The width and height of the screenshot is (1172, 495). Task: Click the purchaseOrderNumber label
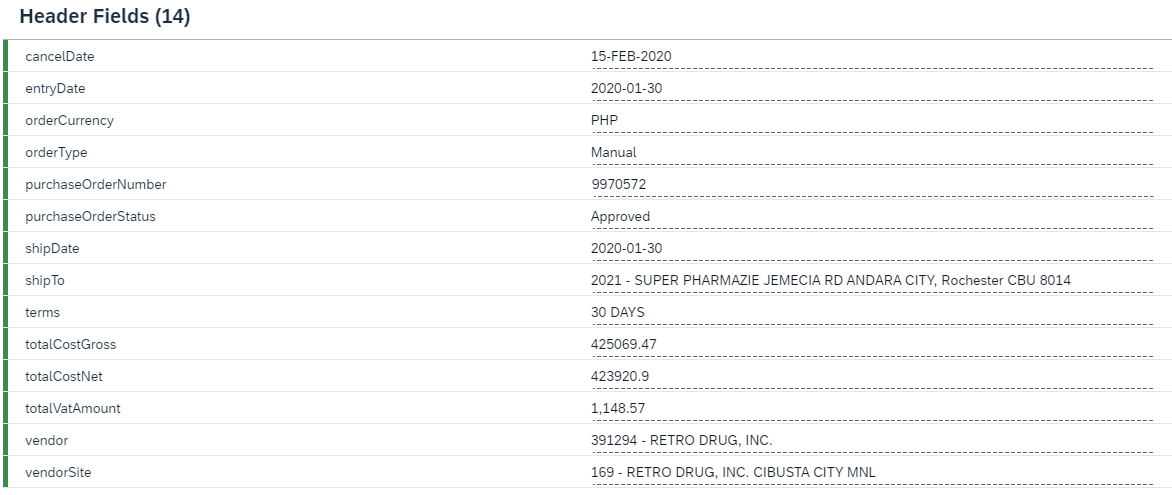point(96,185)
